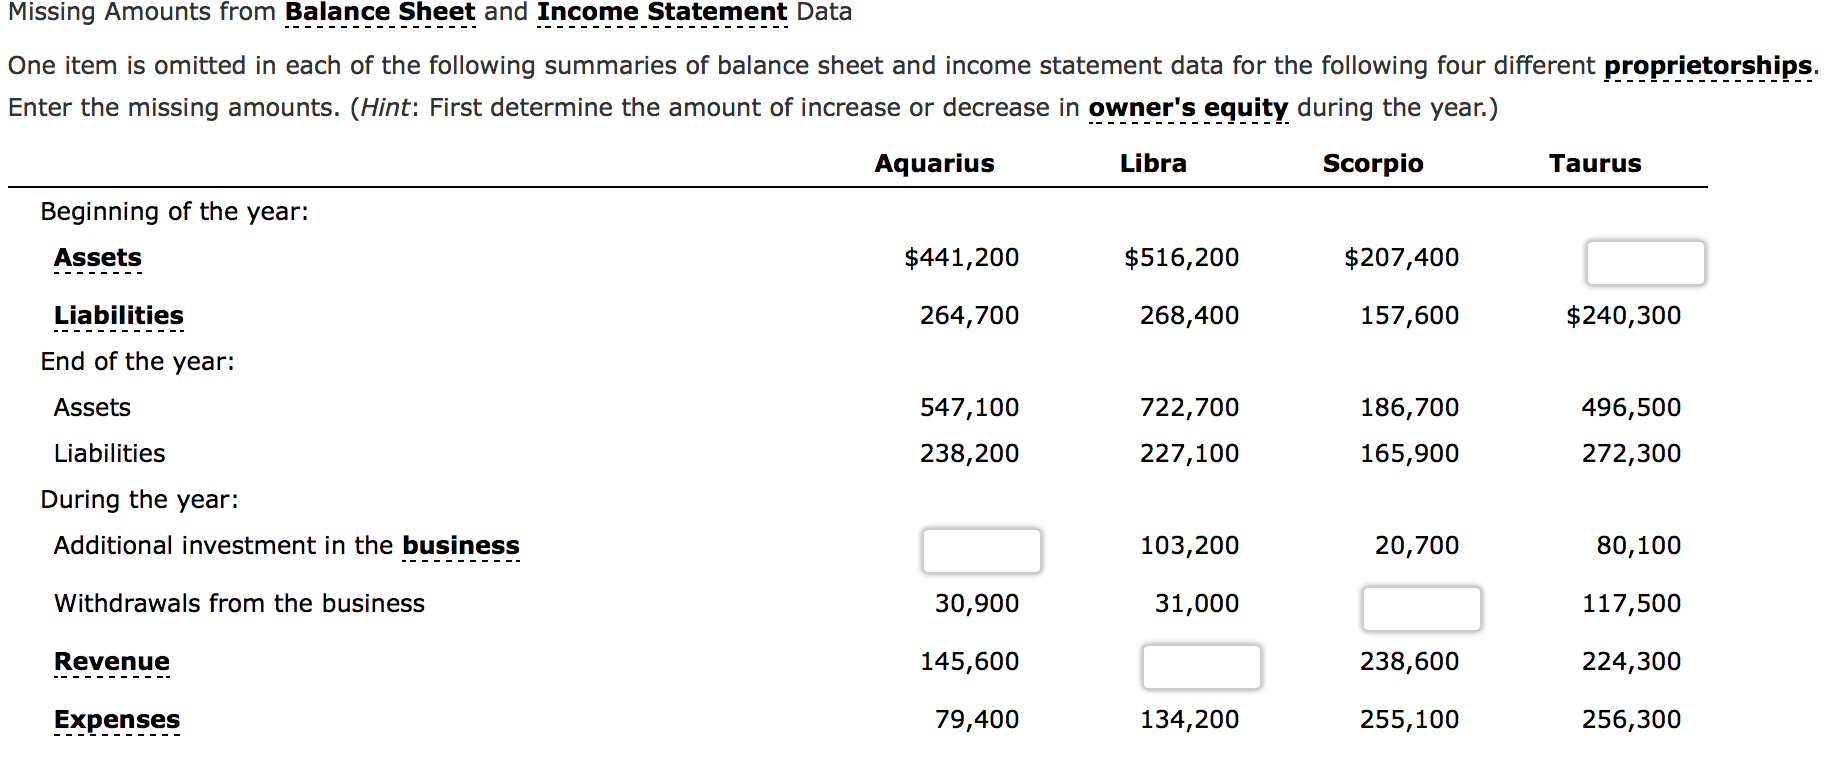Open the Revenue definition link
This screenshot has width=1846, height=770.
coord(111,661)
